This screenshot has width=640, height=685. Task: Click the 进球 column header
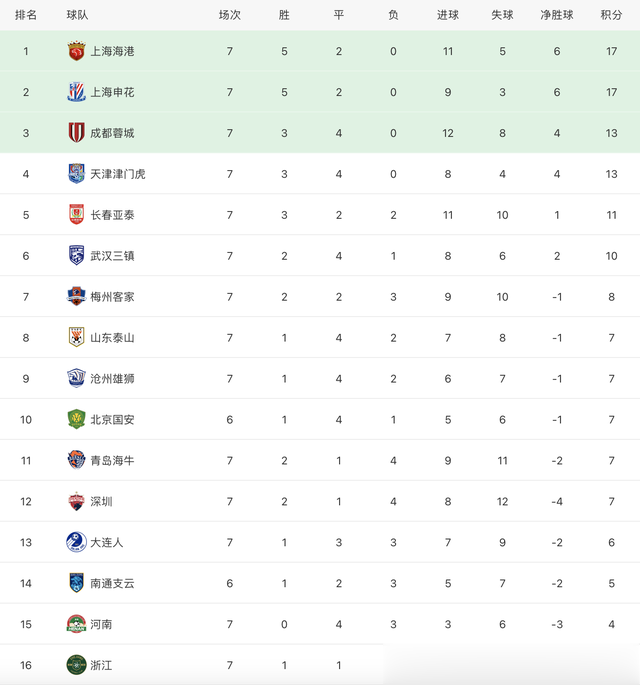point(448,15)
